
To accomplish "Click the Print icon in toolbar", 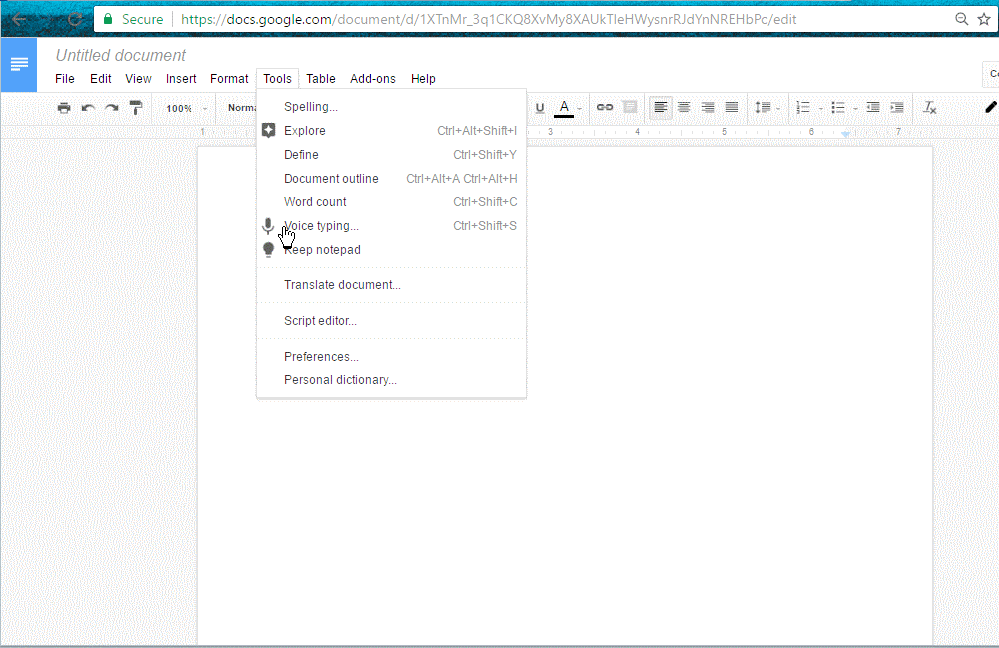I will (x=64, y=108).
